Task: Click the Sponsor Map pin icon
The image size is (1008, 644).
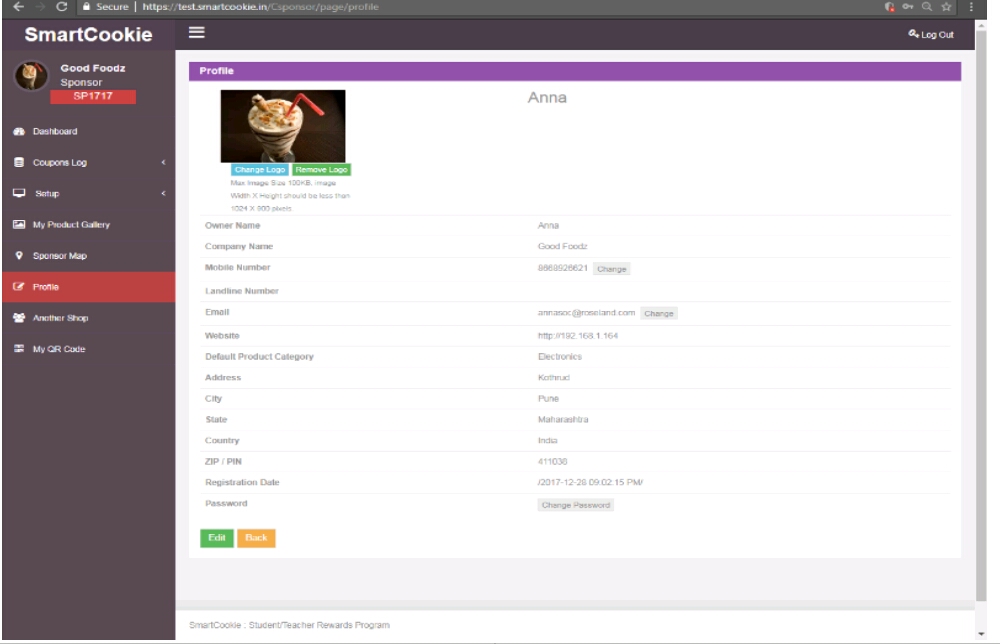Action: pos(19,256)
